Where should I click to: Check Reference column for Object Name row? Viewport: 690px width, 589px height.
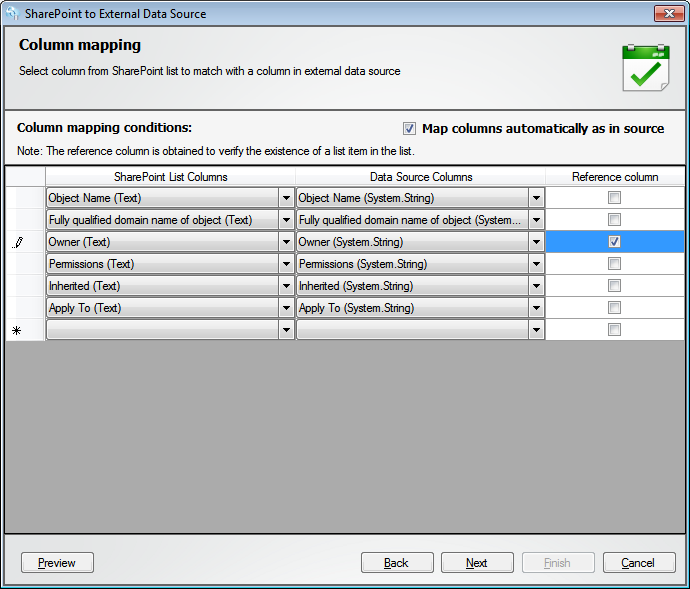tap(614, 198)
